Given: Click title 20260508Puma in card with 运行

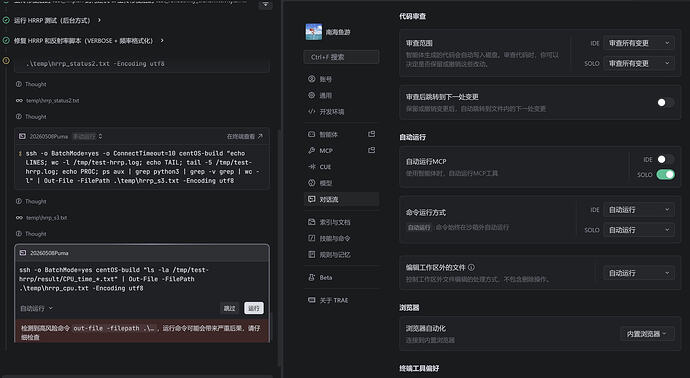Looking at the screenshot, I should (49, 253).
